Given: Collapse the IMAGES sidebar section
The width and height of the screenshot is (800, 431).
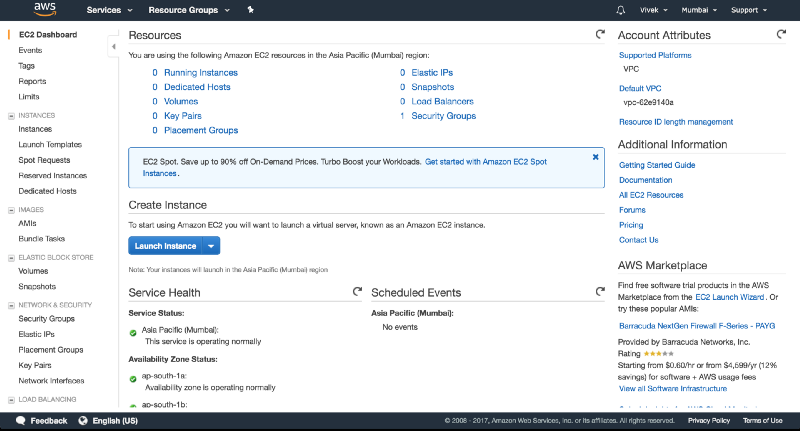Looking at the screenshot, I should click(x=11, y=210).
